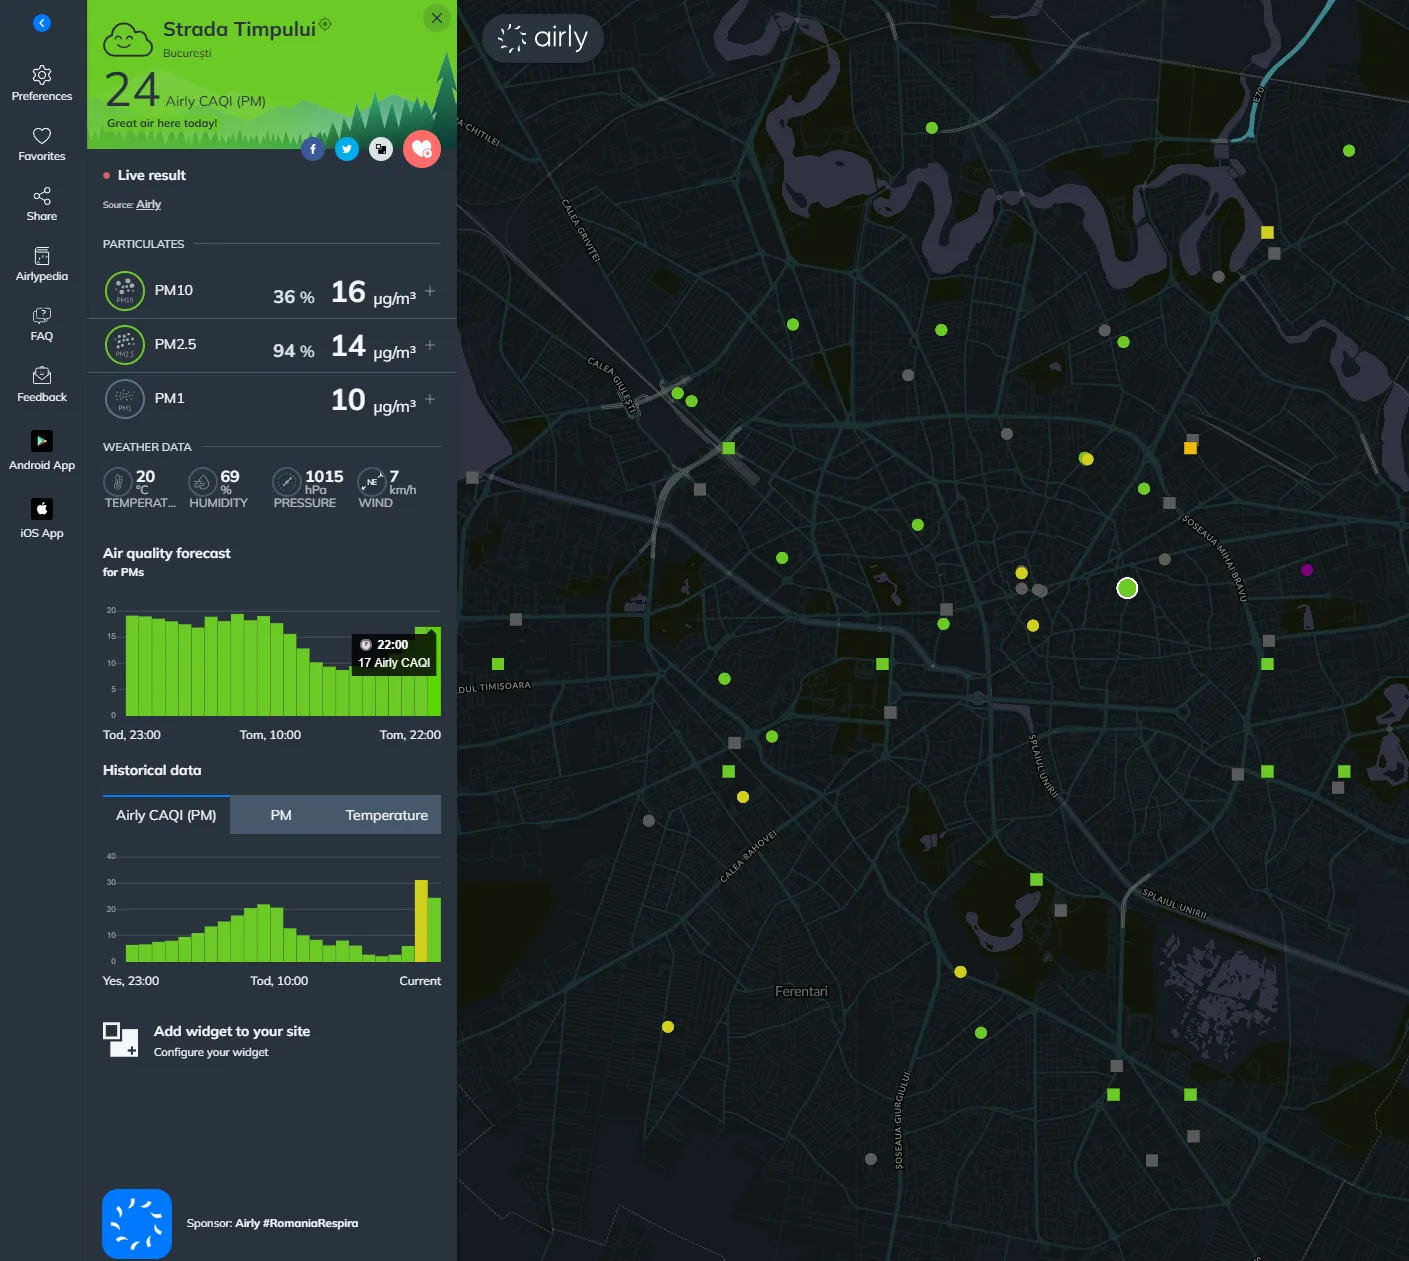Click the location marker beside Strada Timpului

click(325, 24)
